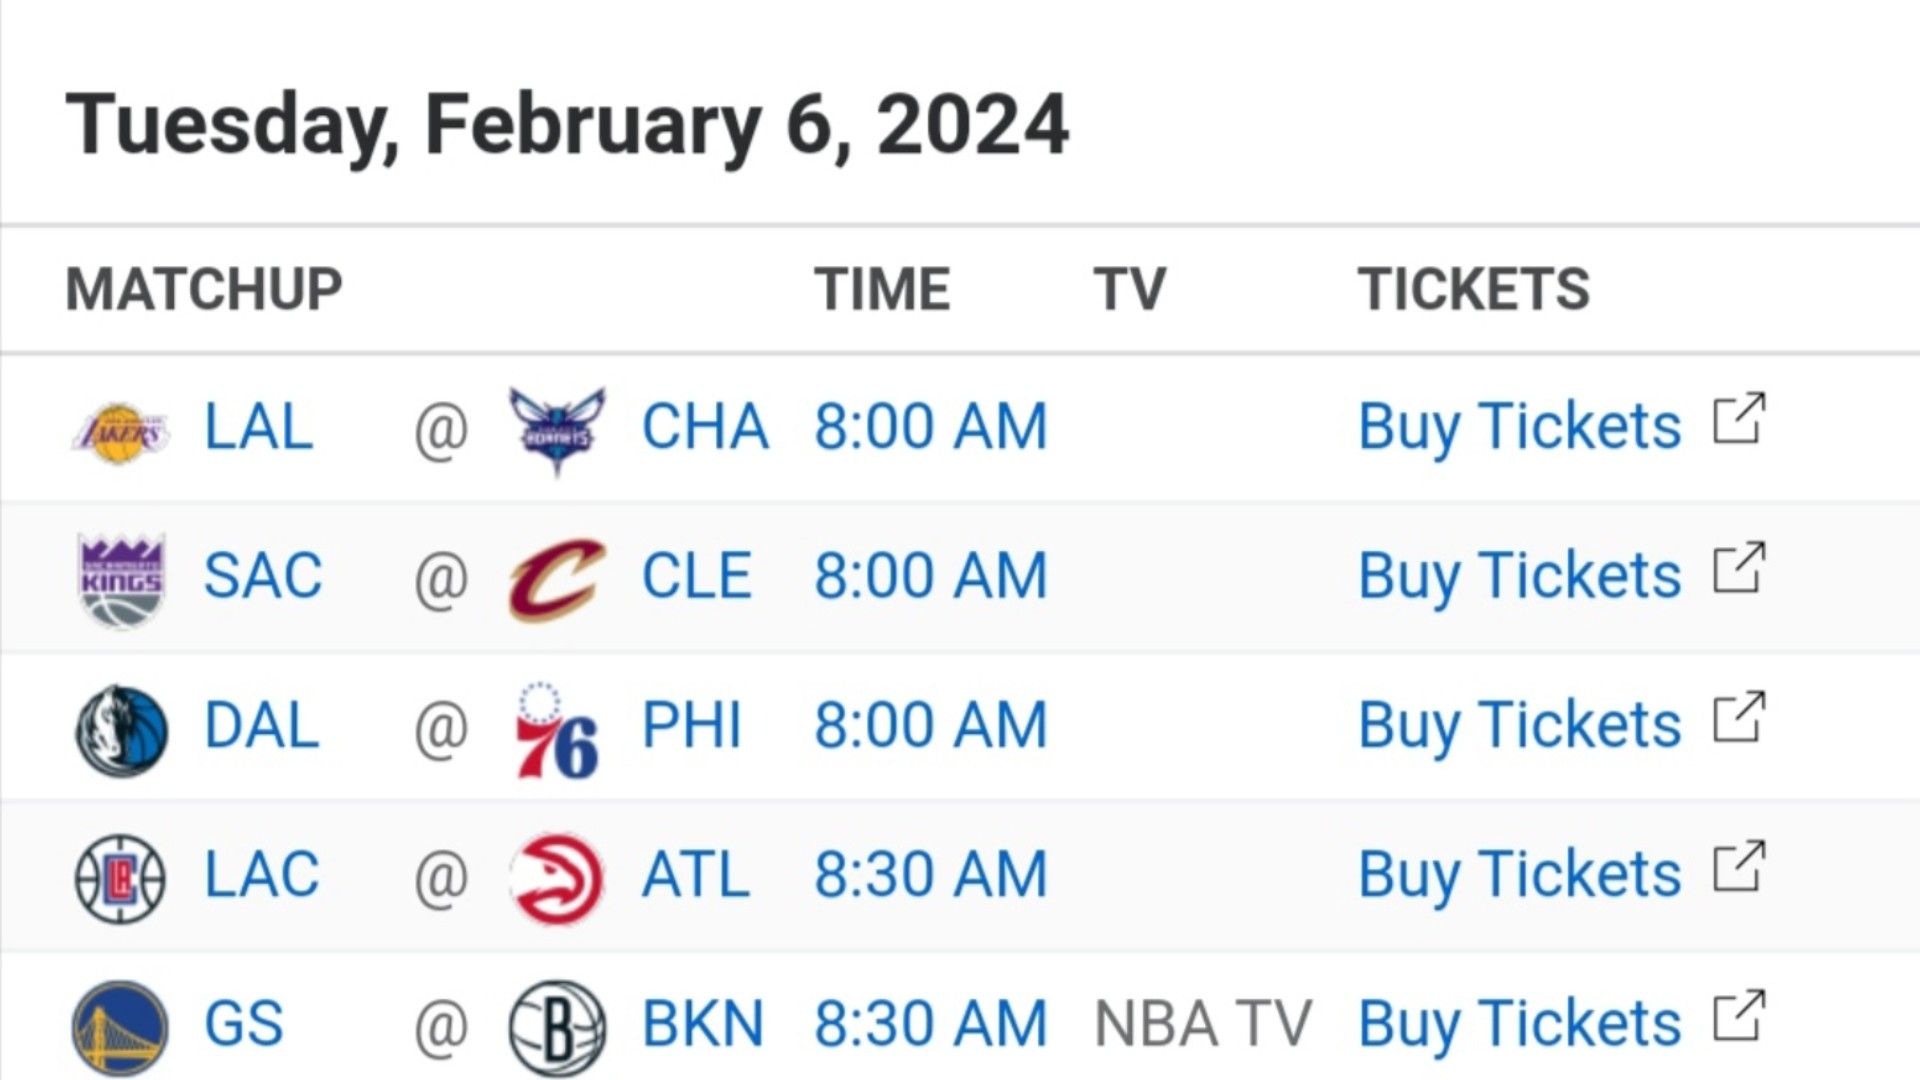Viewport: 1920px width, 1080px height.
Task: Click the Philadelphia 76ers logo
Action: tap(557, 730)
